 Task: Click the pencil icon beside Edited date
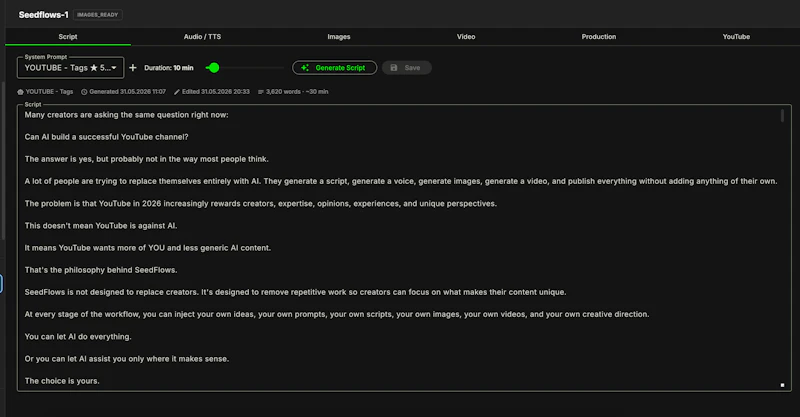177,92
